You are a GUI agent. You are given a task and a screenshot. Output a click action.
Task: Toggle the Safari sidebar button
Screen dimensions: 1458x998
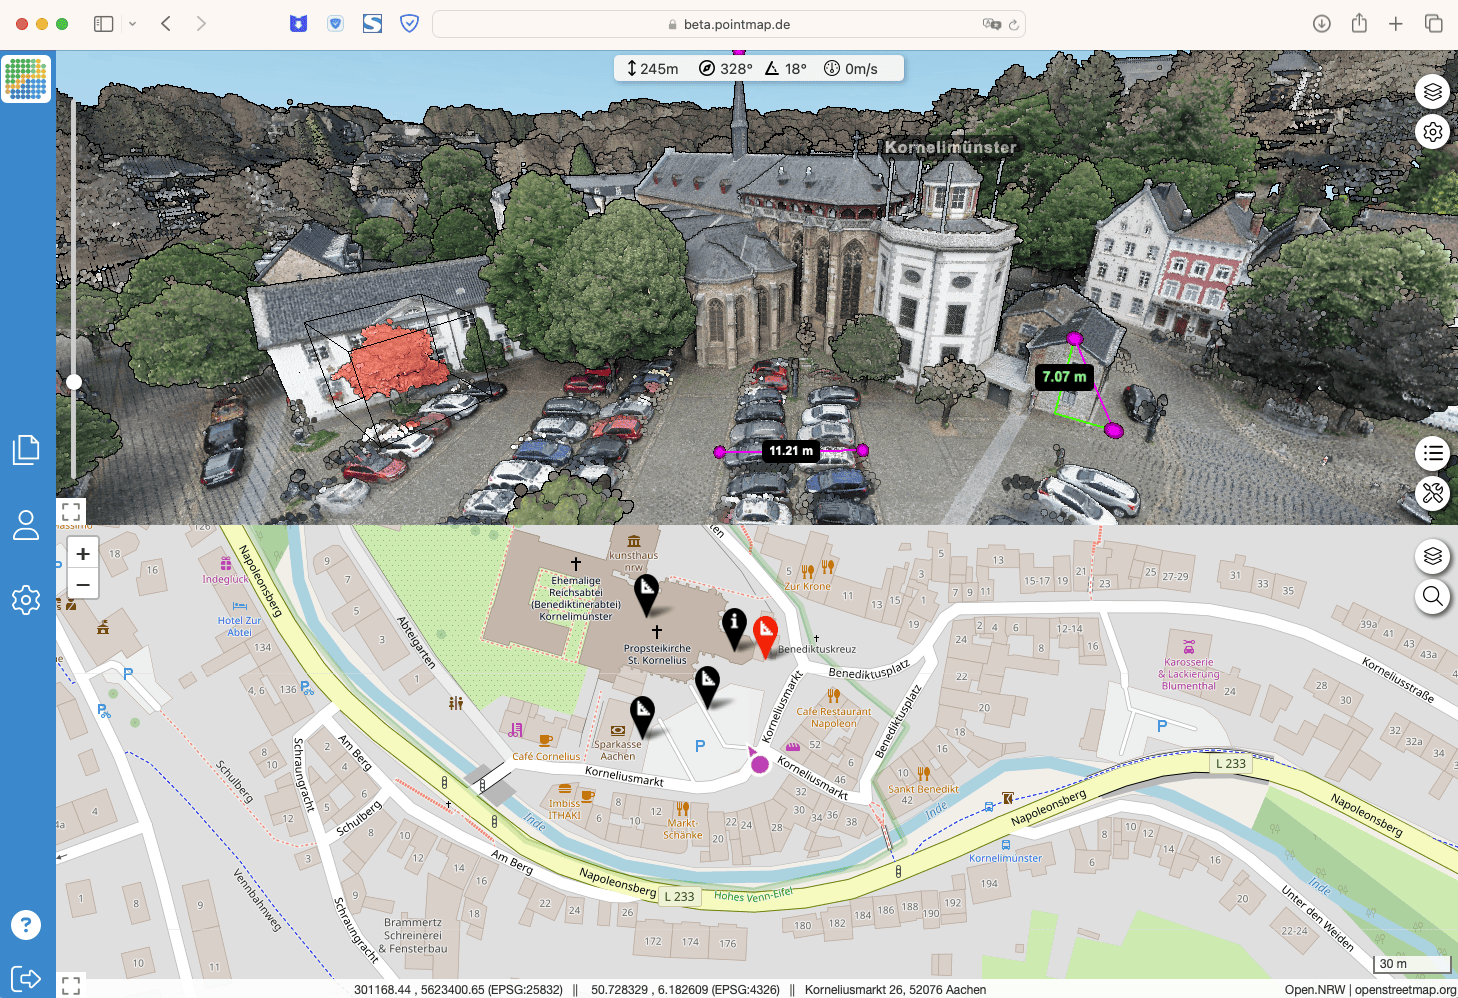(x=103, y=24)
